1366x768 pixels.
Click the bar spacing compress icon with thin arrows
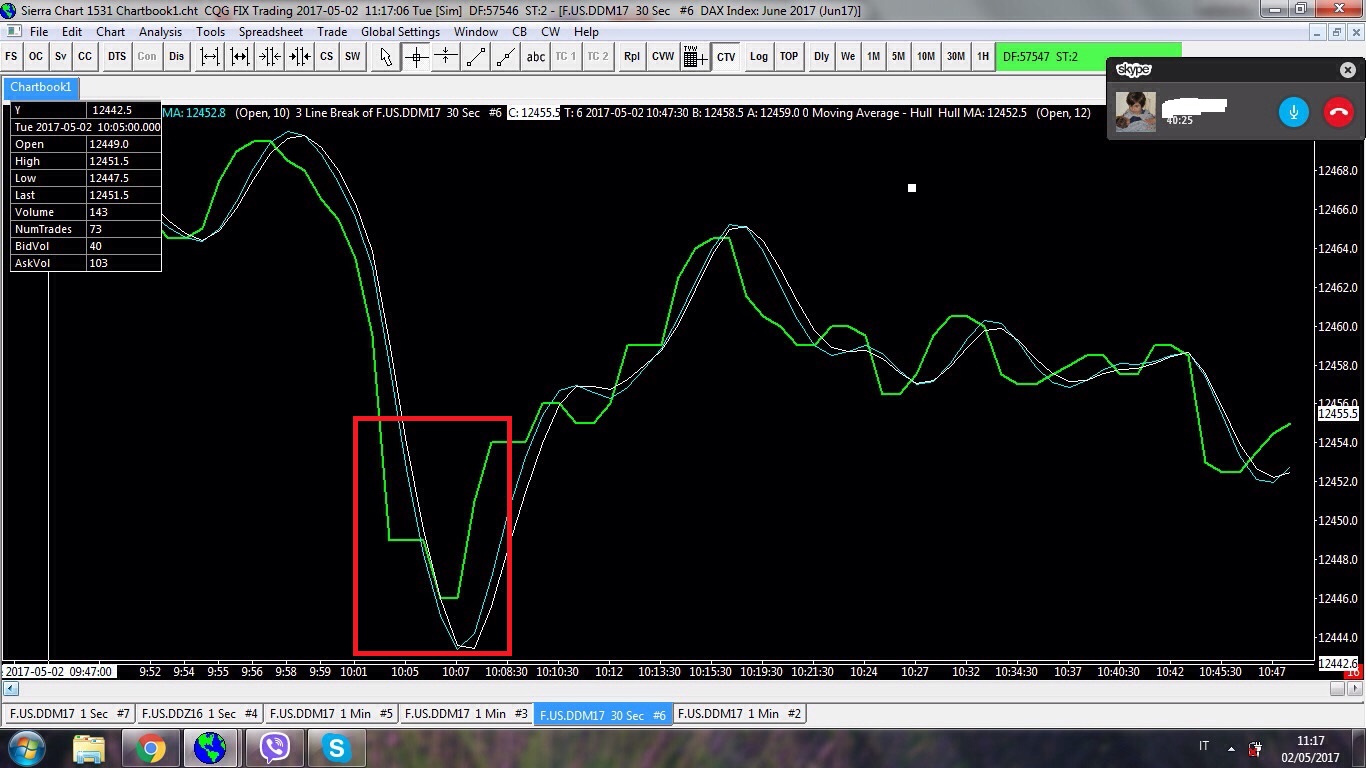270,56
